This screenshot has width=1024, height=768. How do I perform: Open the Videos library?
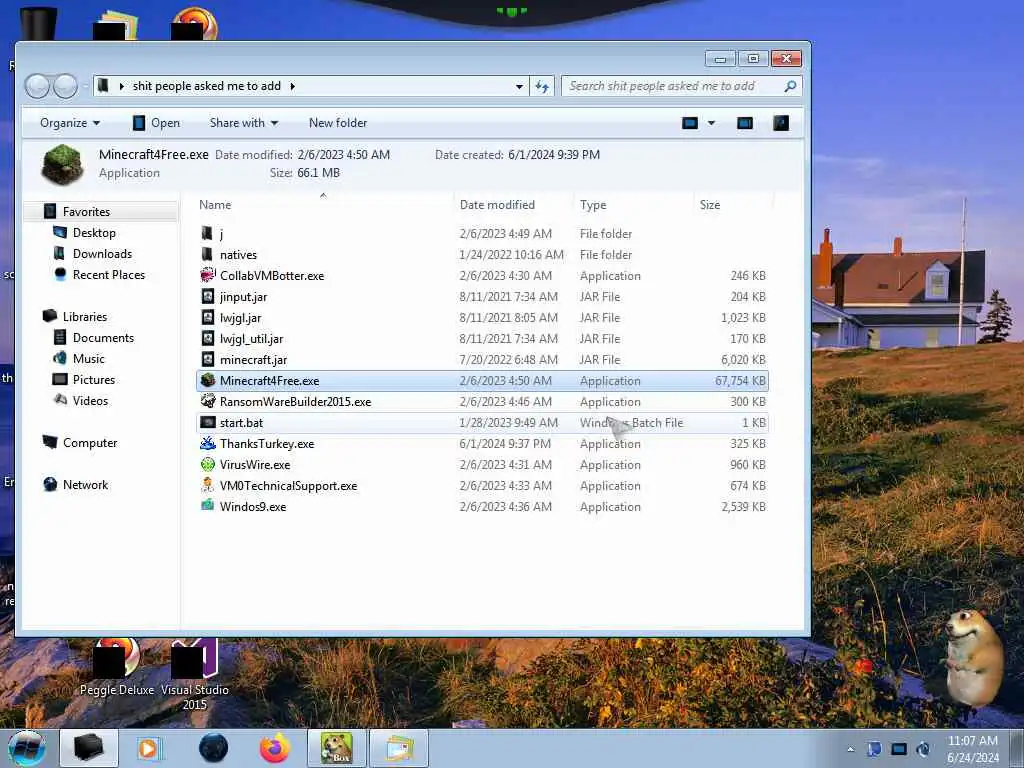[x=90, y=400]
